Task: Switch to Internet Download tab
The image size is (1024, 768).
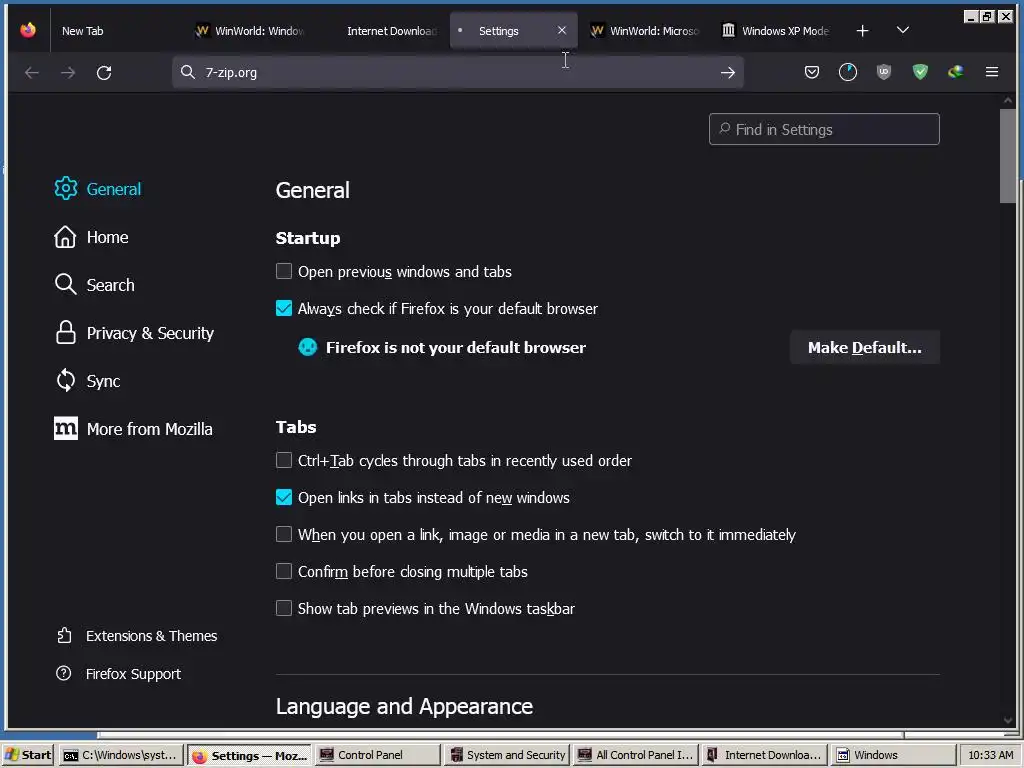Action: [382, 31]
